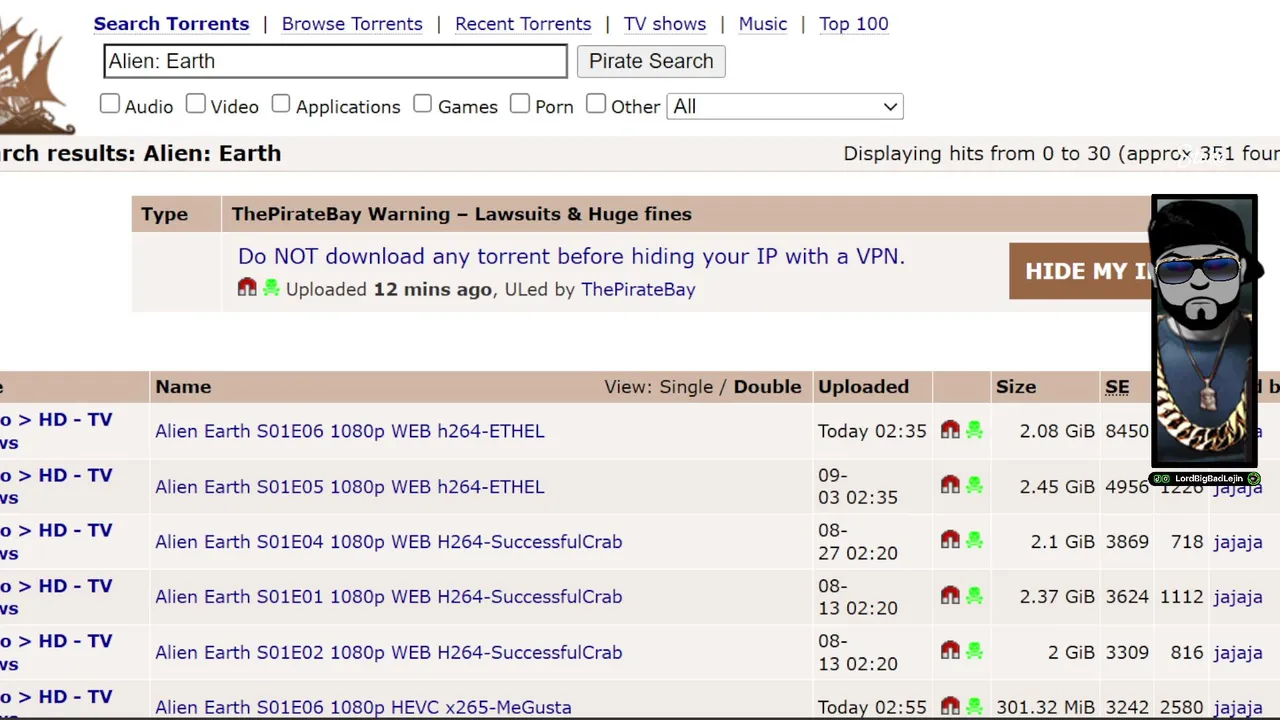Open Recent Torrents navigation link
The width and height of the screenshot is (1280, 720).
[523, 24]
